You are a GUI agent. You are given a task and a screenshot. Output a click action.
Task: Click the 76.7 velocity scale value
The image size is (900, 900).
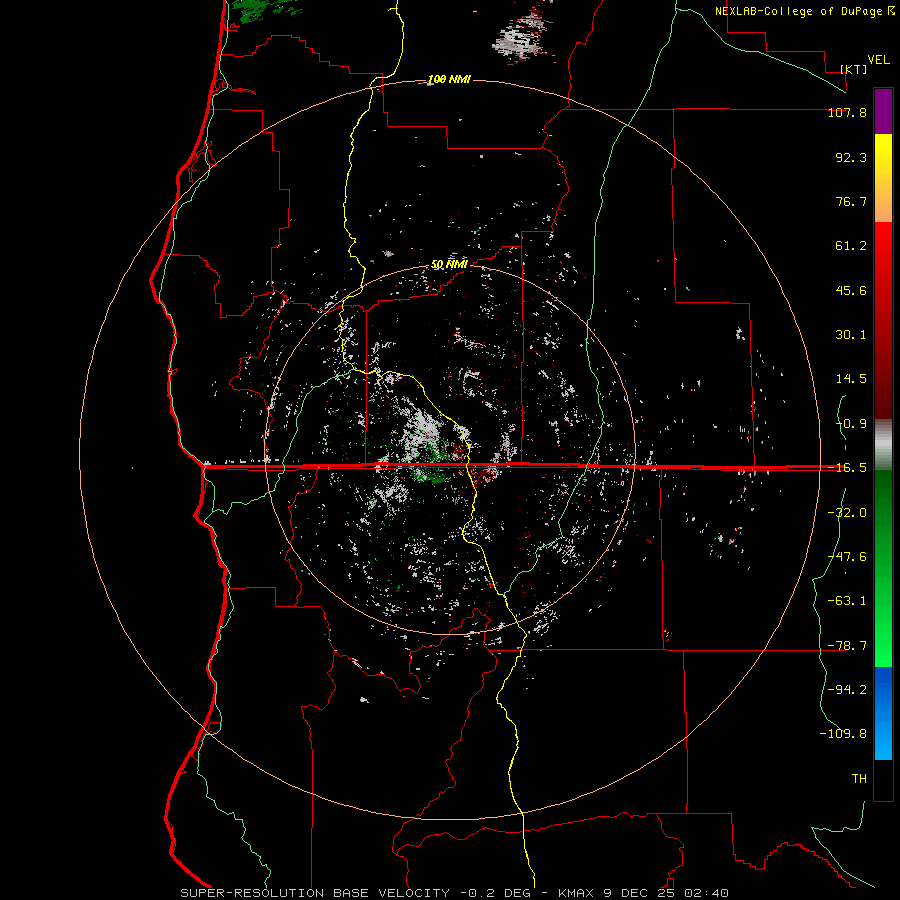coord(851,201)
